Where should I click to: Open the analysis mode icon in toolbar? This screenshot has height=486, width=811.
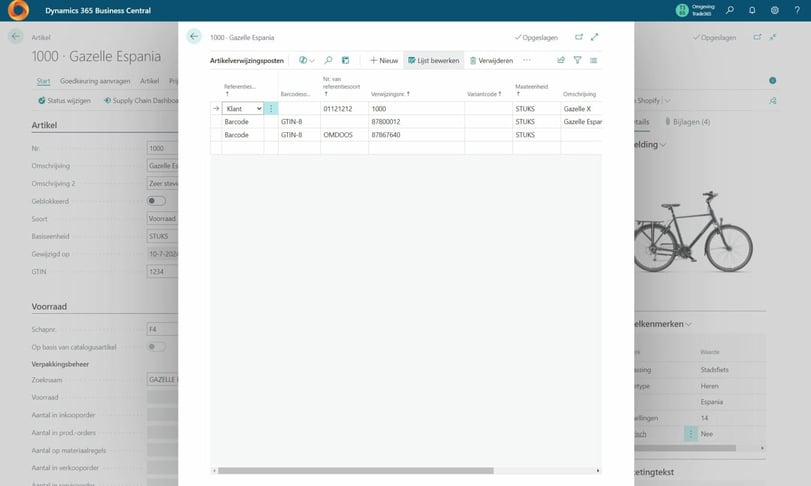303,60
